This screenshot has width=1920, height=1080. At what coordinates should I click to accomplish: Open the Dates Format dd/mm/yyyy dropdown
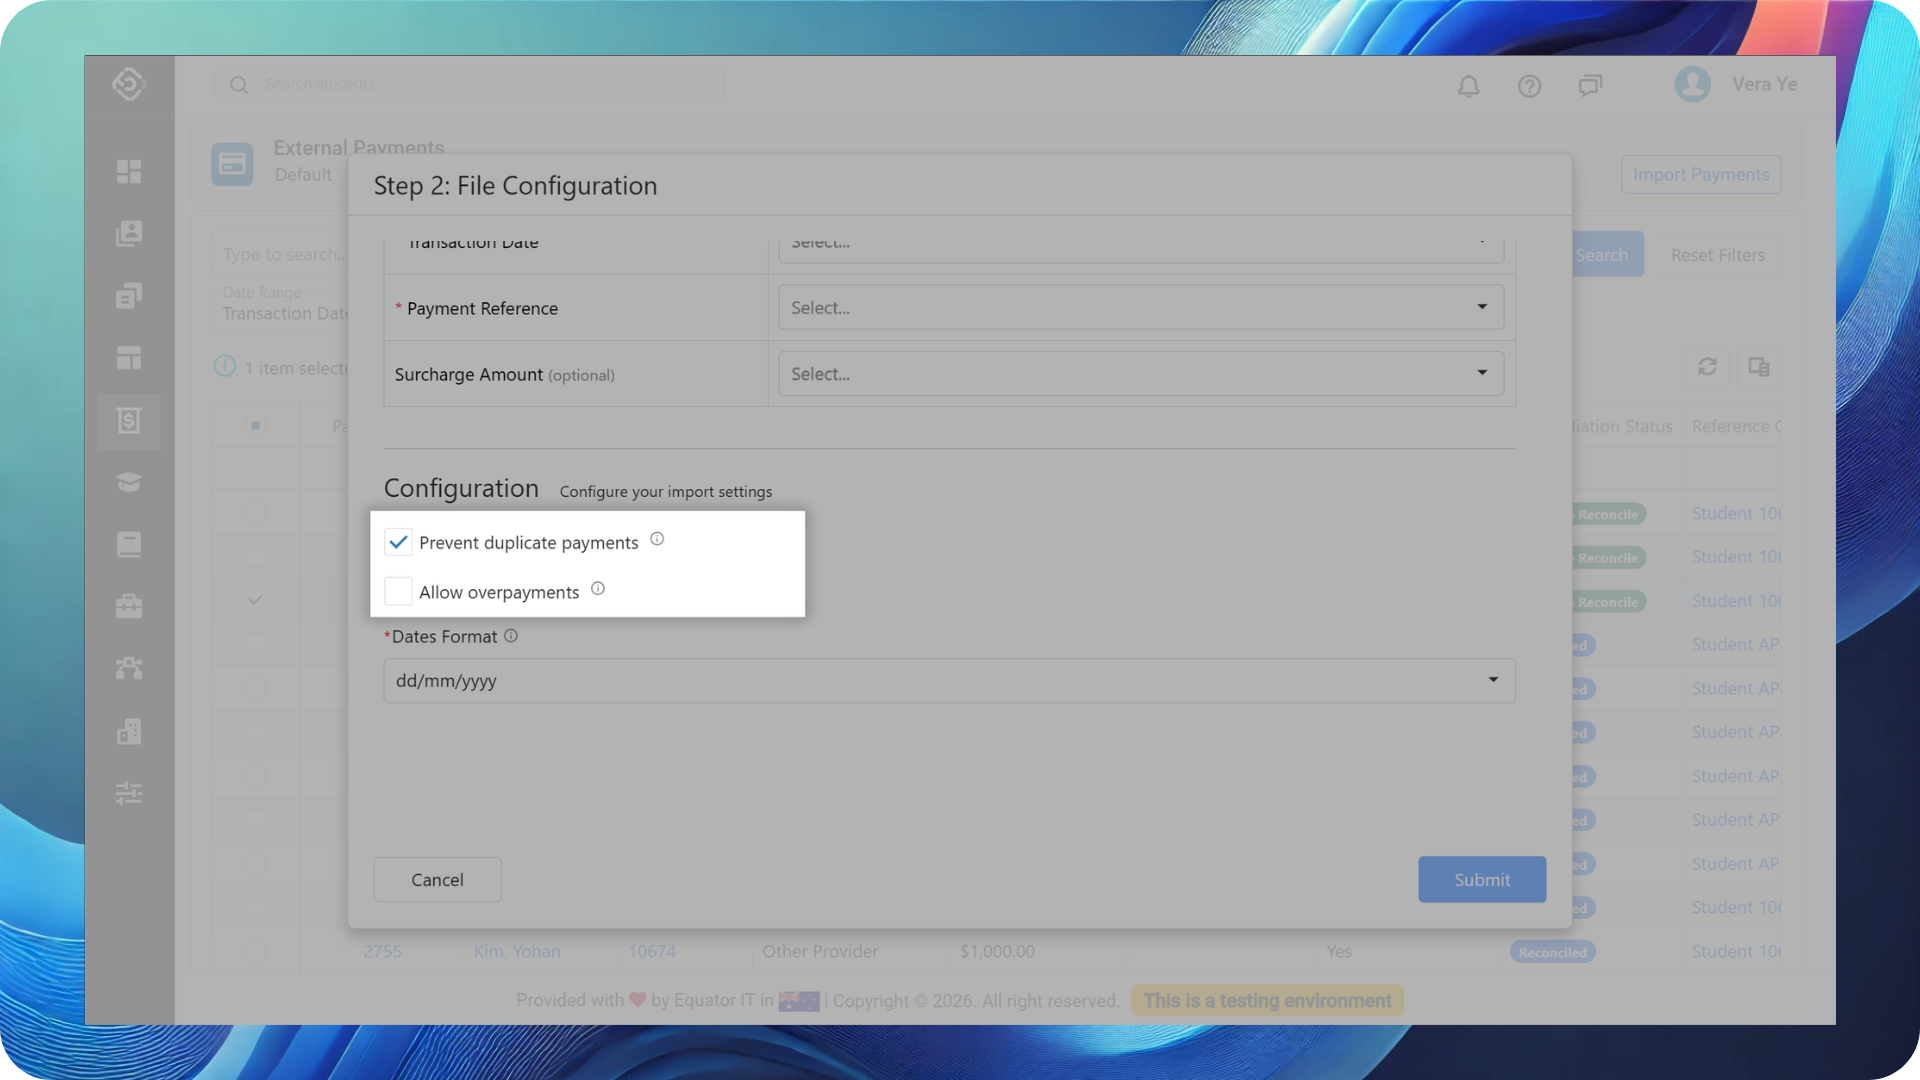(948, 681)
